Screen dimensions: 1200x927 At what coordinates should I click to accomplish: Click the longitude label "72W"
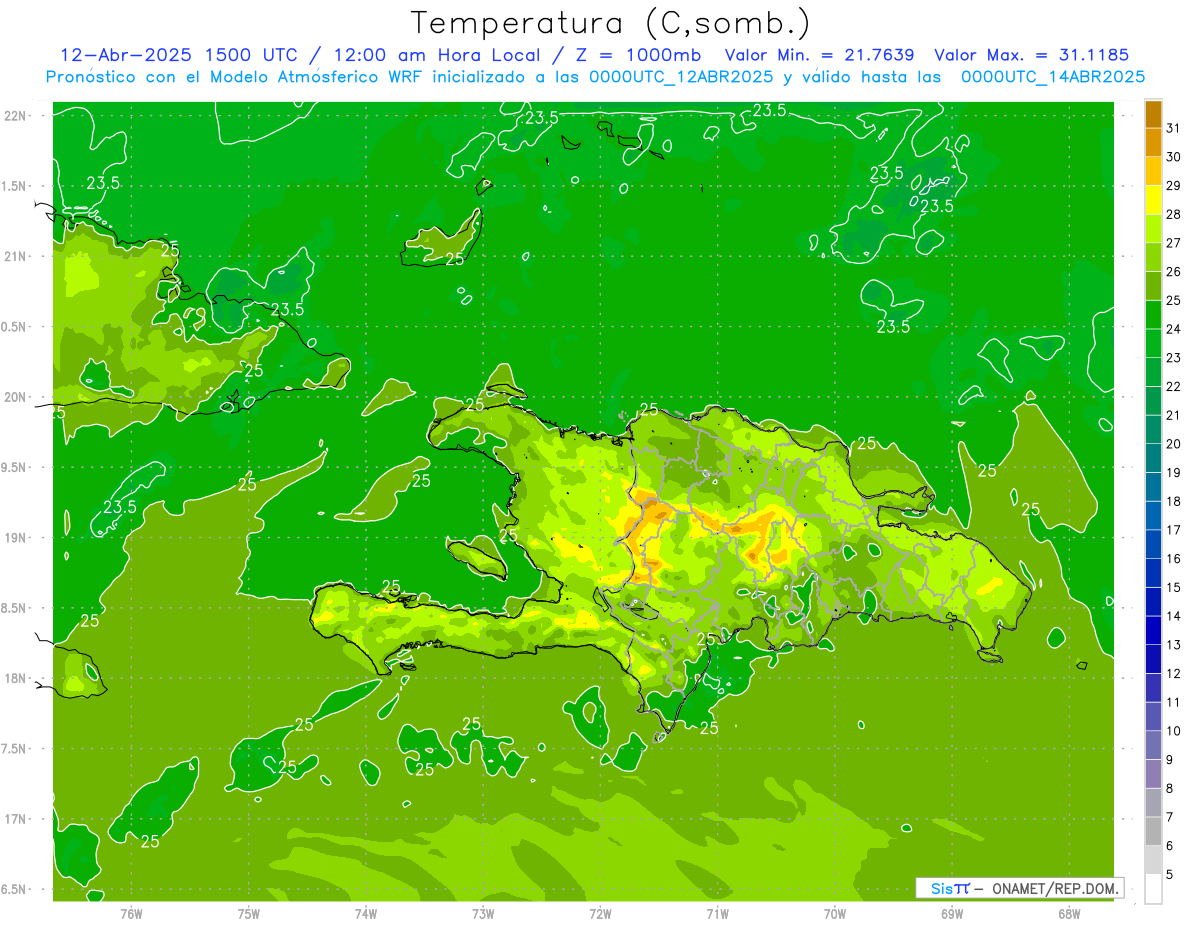[600, 914]
